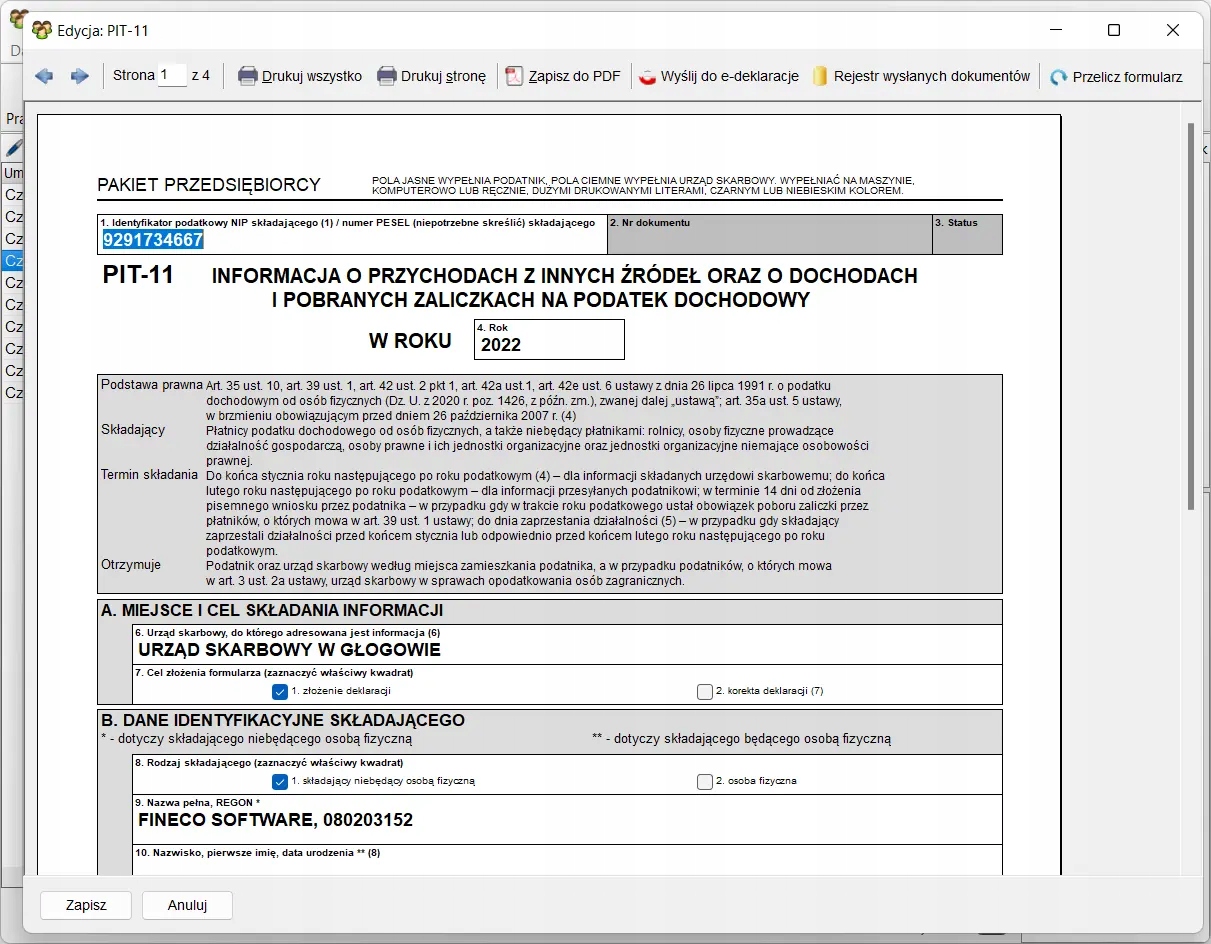Screen dimensions: 1211x944
Task: Click the Nazwisko, pierwsze imię, data urodzenia field
Action: (568, 860)
